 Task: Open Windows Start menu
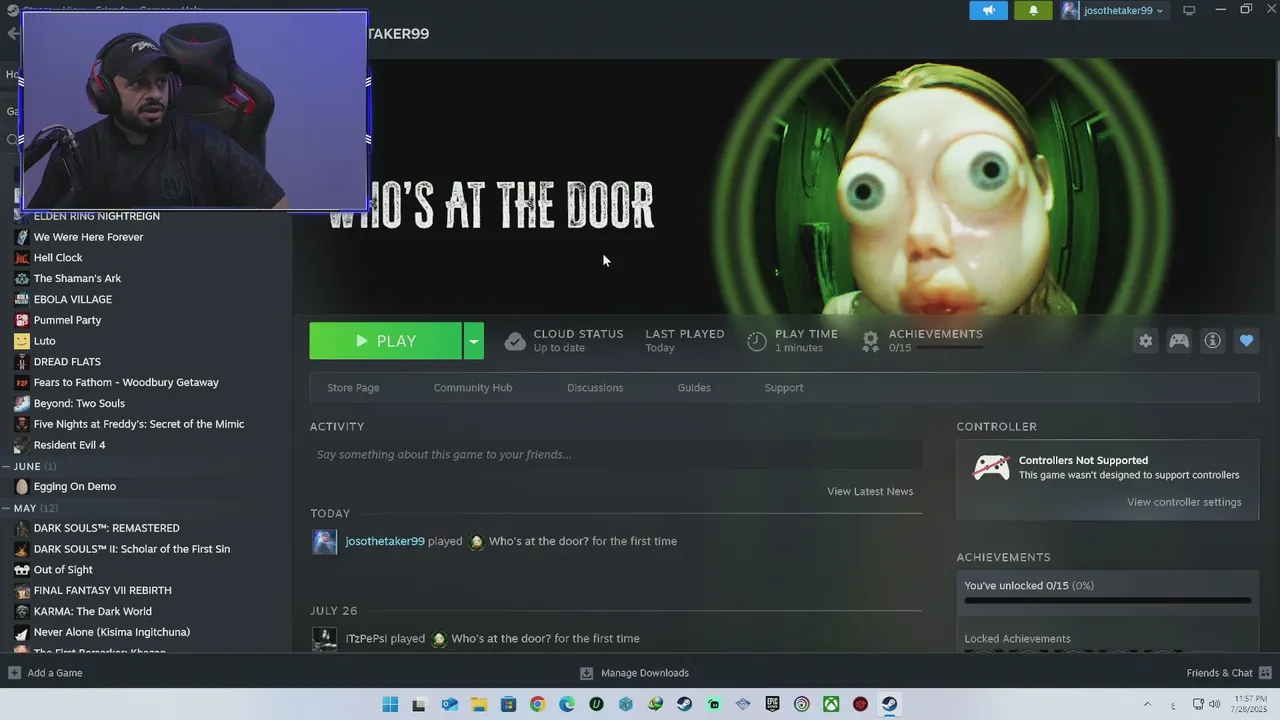click(390, 704)
